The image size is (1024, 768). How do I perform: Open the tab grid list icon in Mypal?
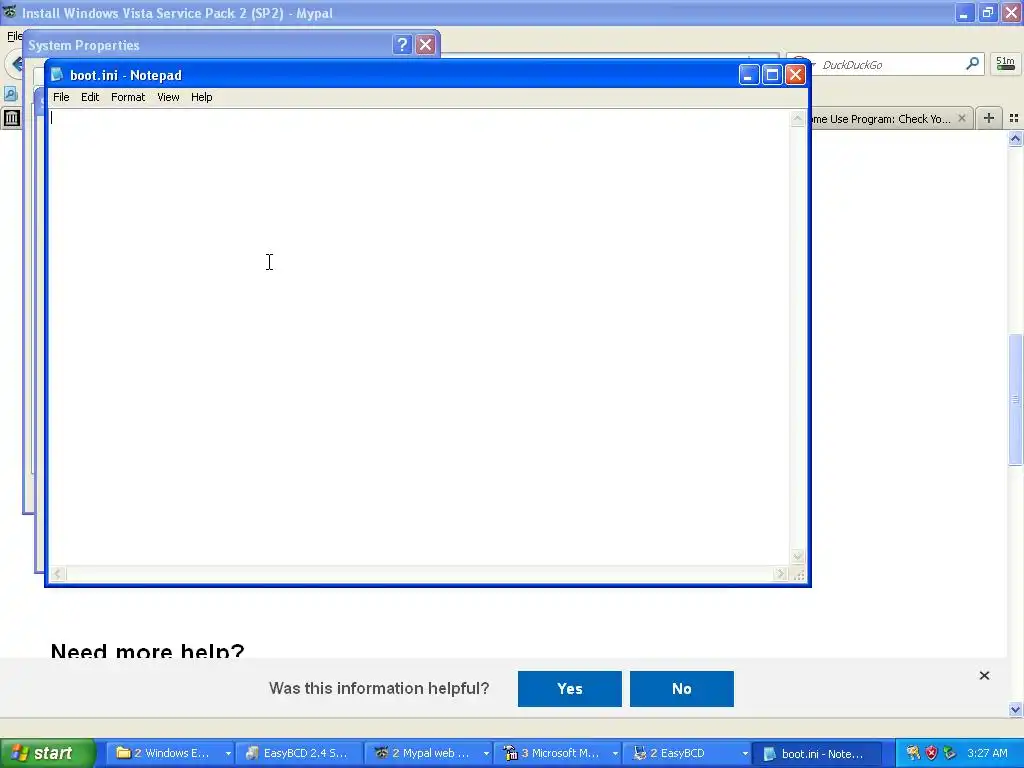point(1014,118)
